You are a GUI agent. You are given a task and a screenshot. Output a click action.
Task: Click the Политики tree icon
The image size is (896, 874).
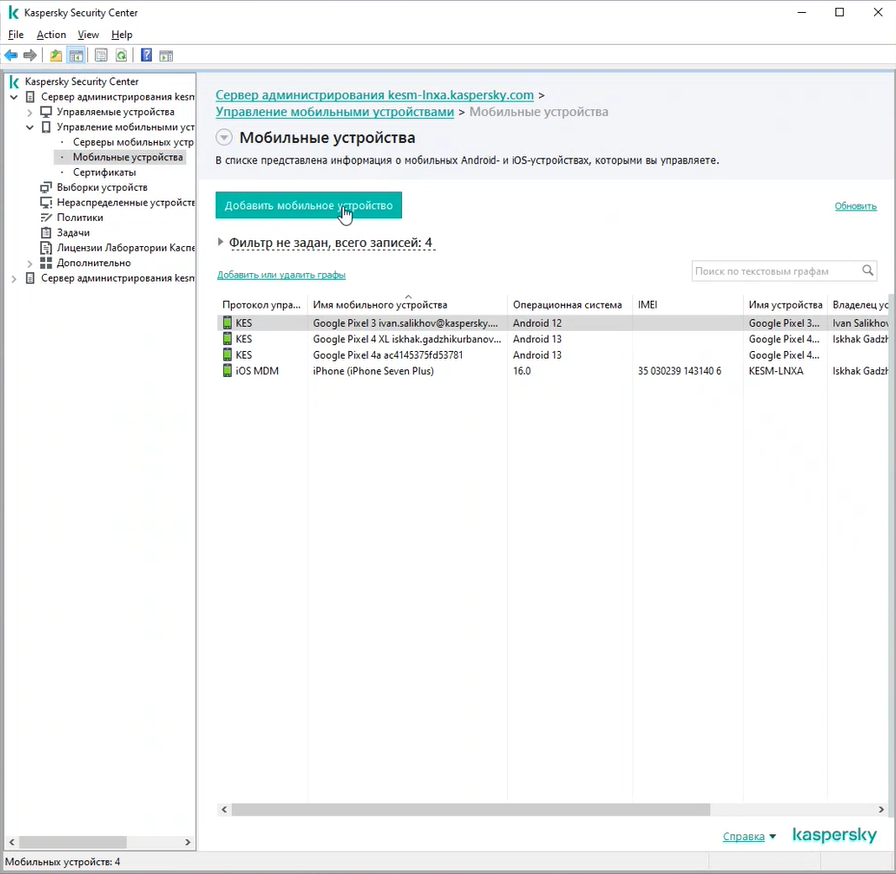click(46, 218)
